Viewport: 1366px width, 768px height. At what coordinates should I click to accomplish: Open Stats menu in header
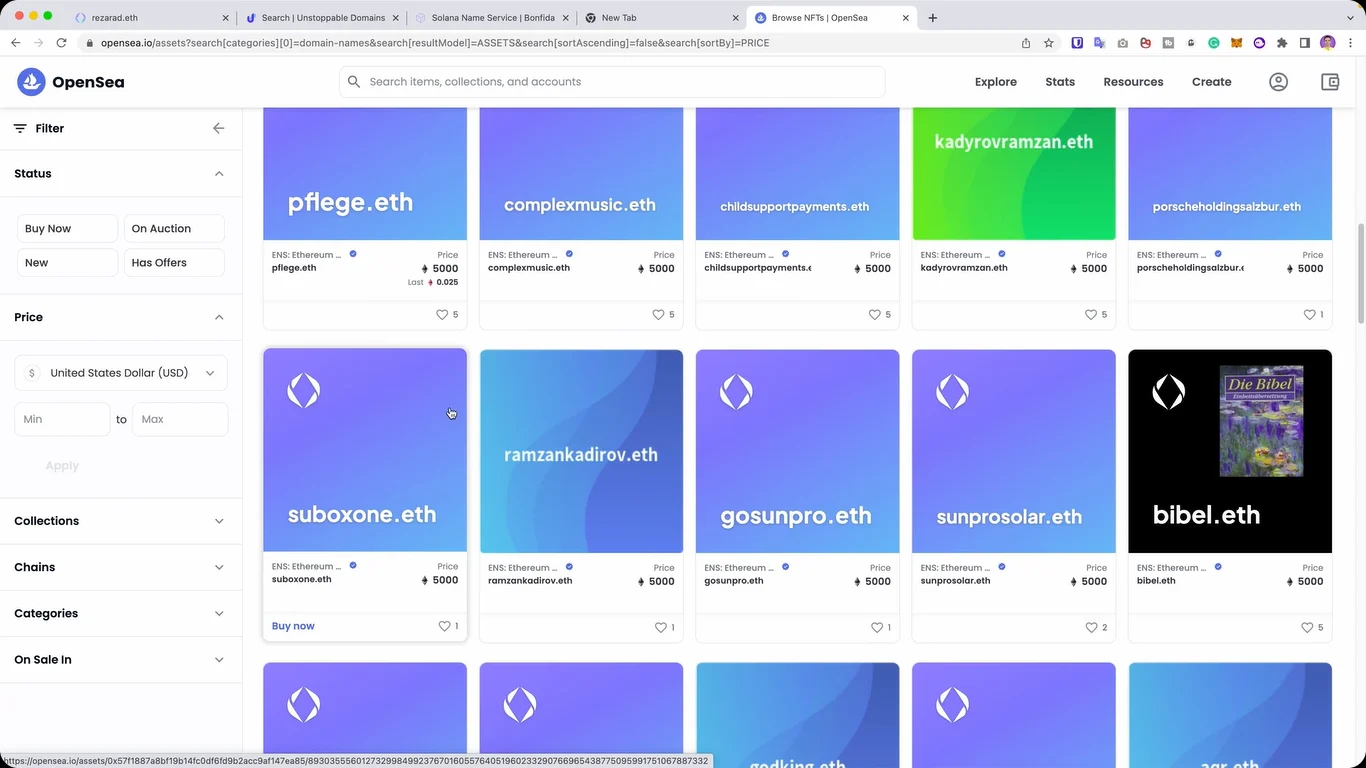click(1060, 82)
